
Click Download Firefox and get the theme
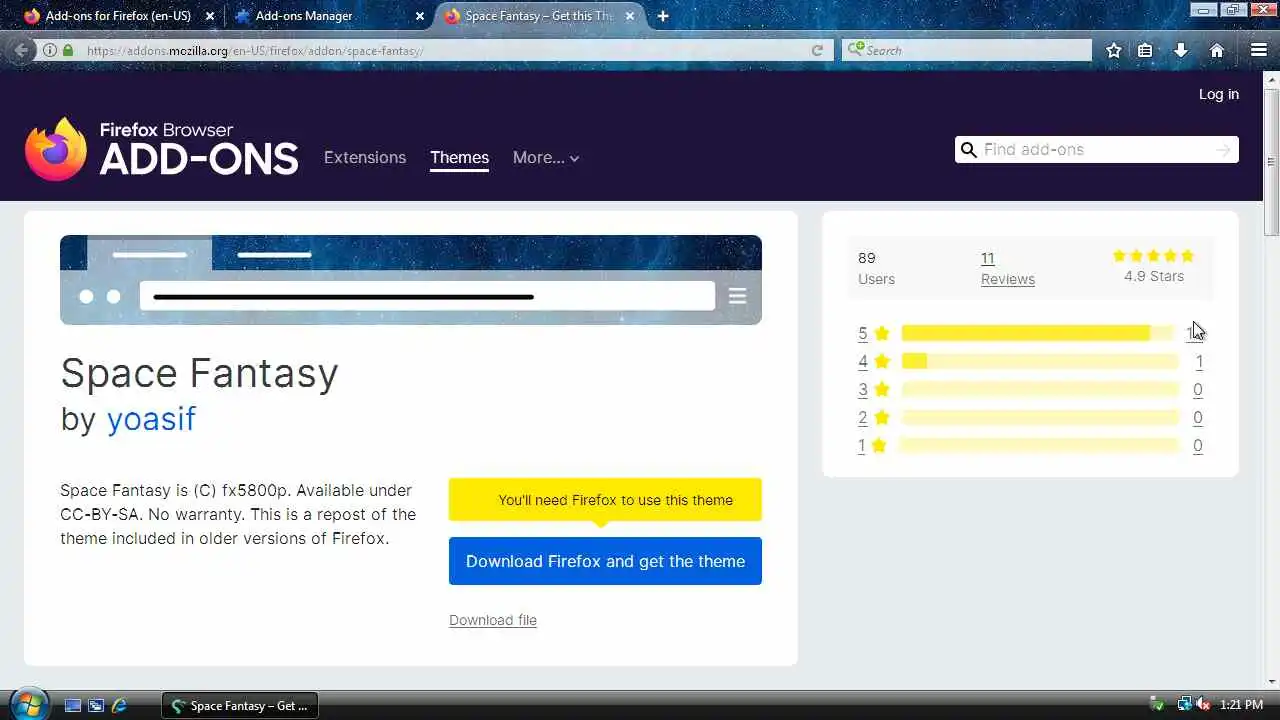point(605,561)
